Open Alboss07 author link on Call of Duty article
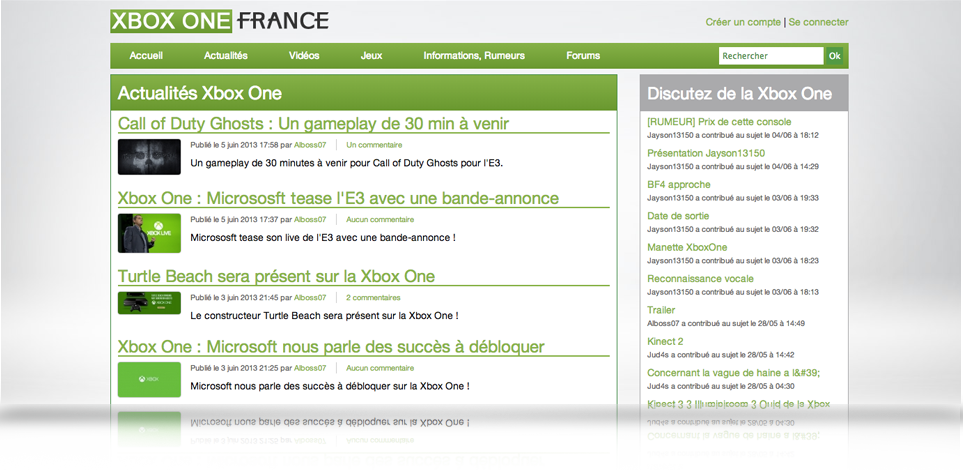Screen dimensions: 963x470 point(310,145)
